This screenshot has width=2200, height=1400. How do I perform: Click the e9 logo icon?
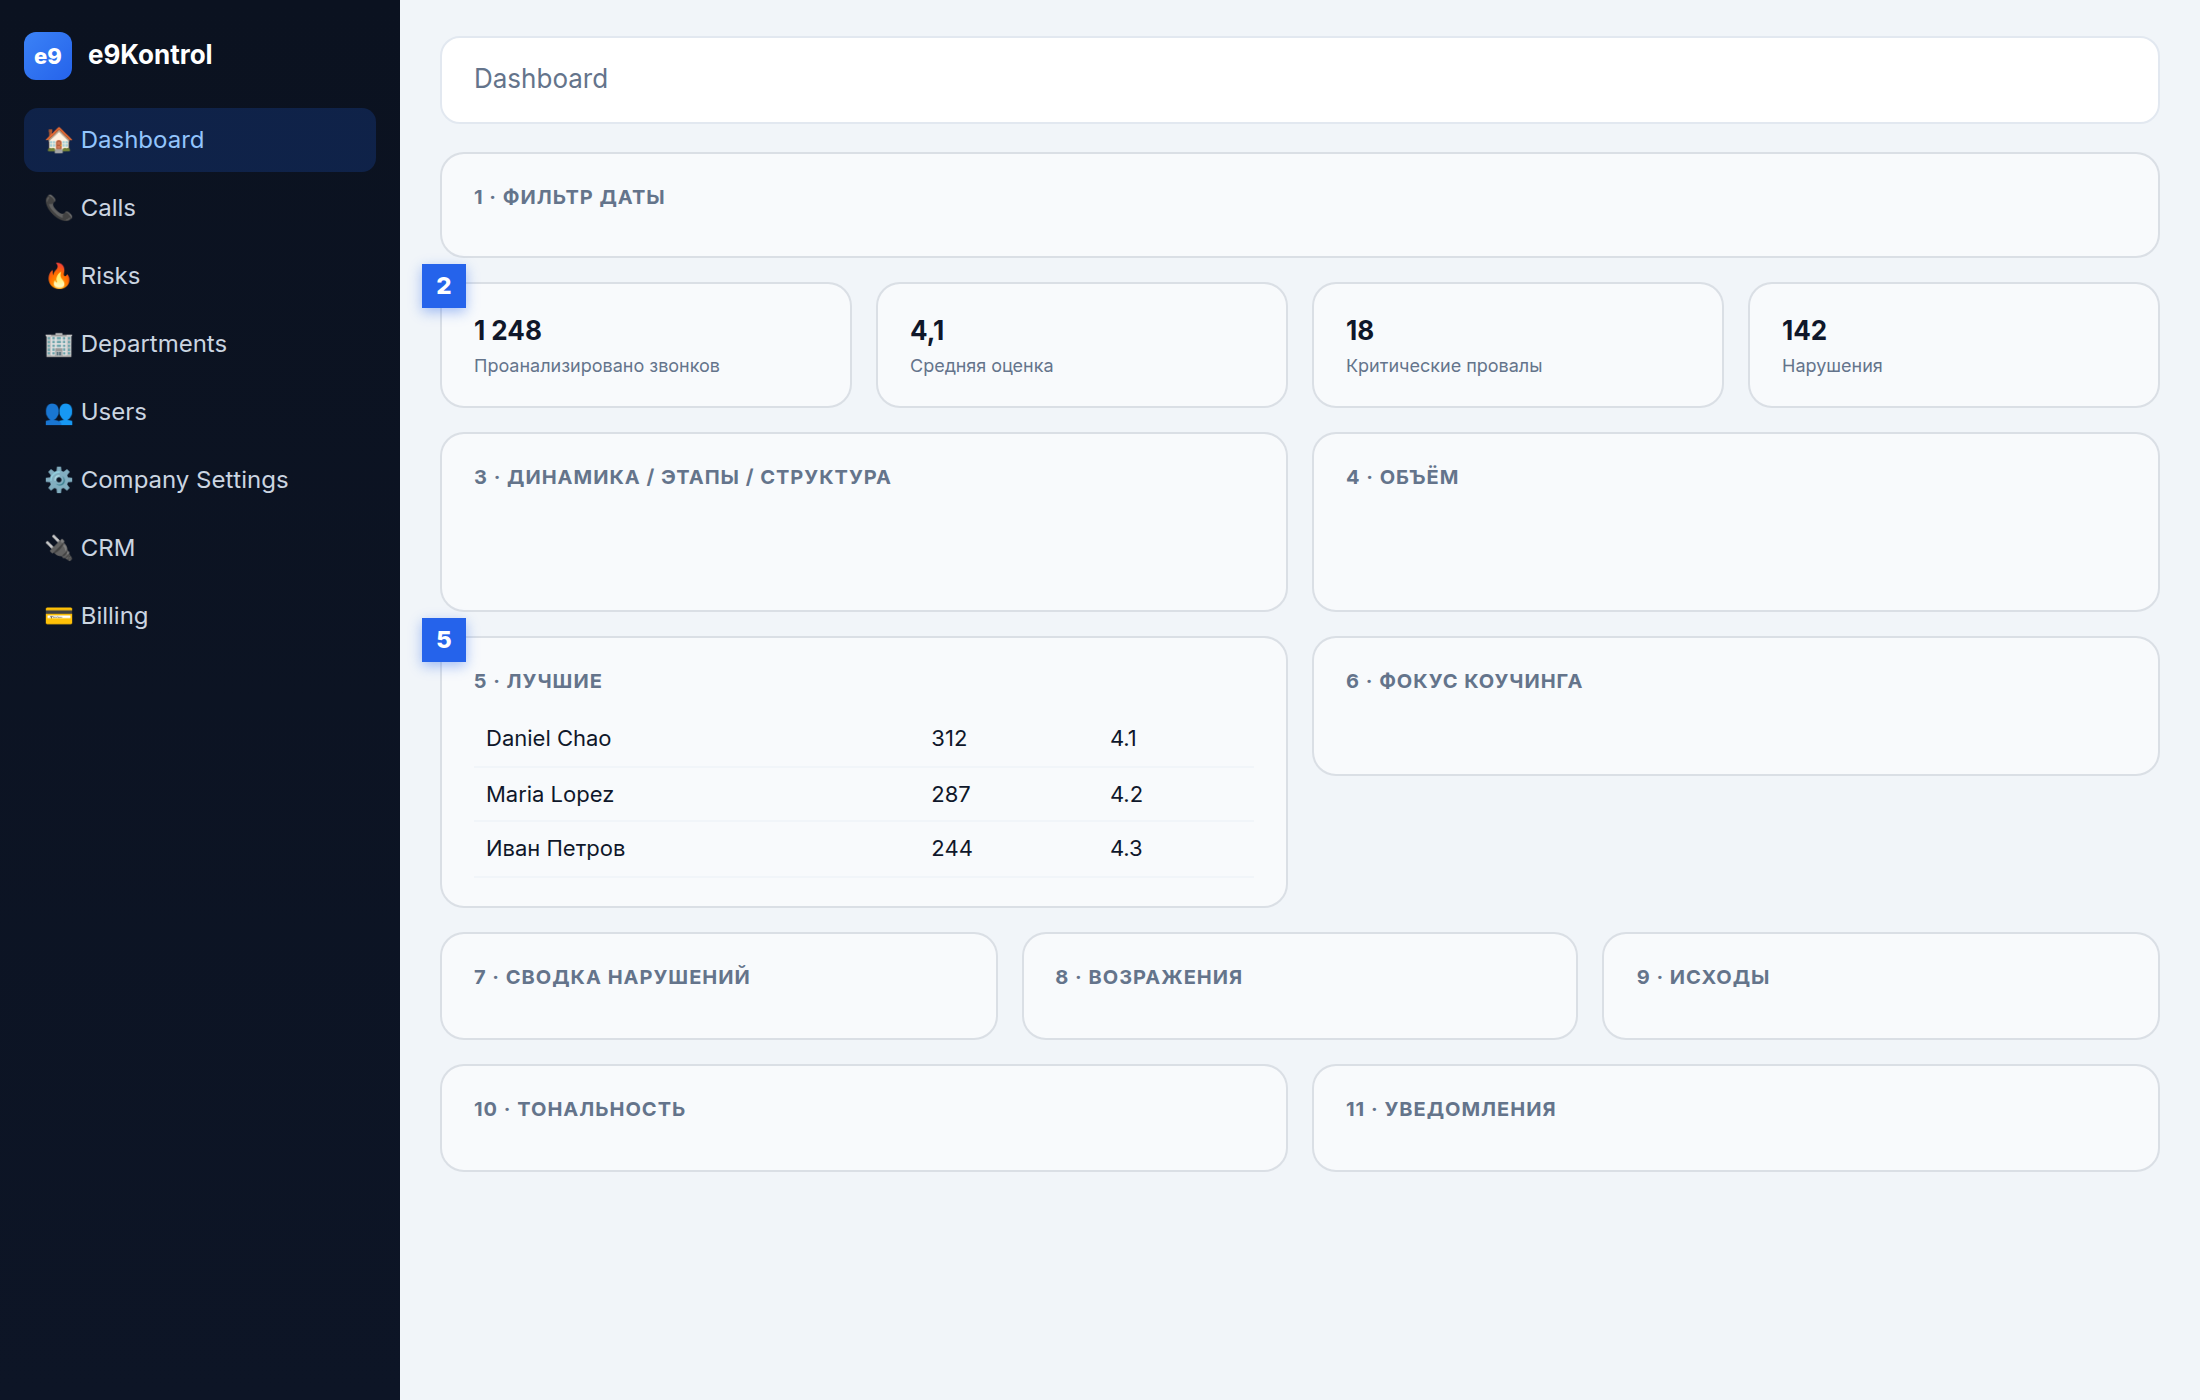tap(48, 56)
